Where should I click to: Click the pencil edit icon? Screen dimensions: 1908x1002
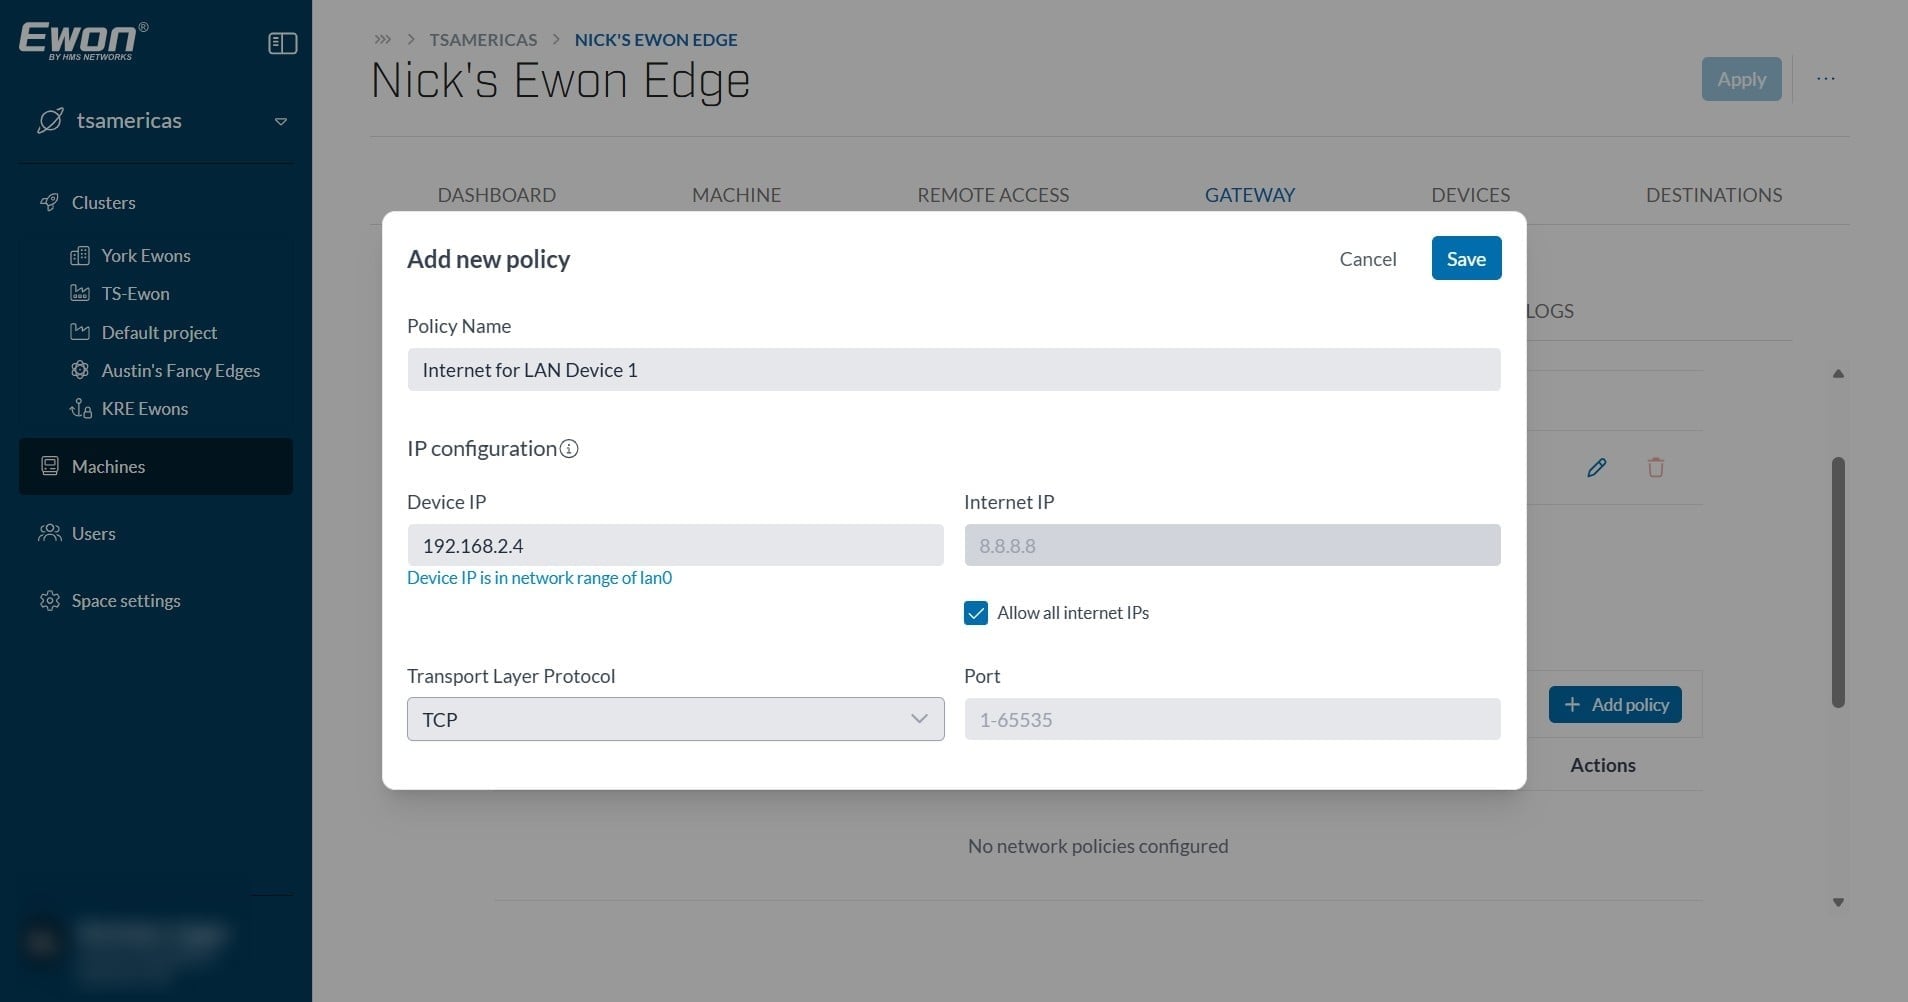1597,467
